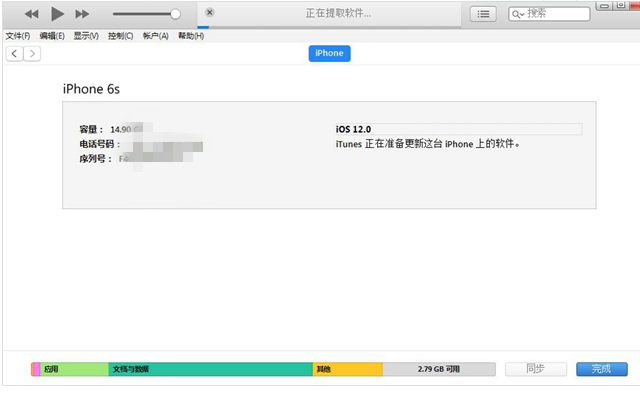Screen dimensions: 640x403
Task: Click the 文稿与数据 storage bar segment
Action: 210,369
